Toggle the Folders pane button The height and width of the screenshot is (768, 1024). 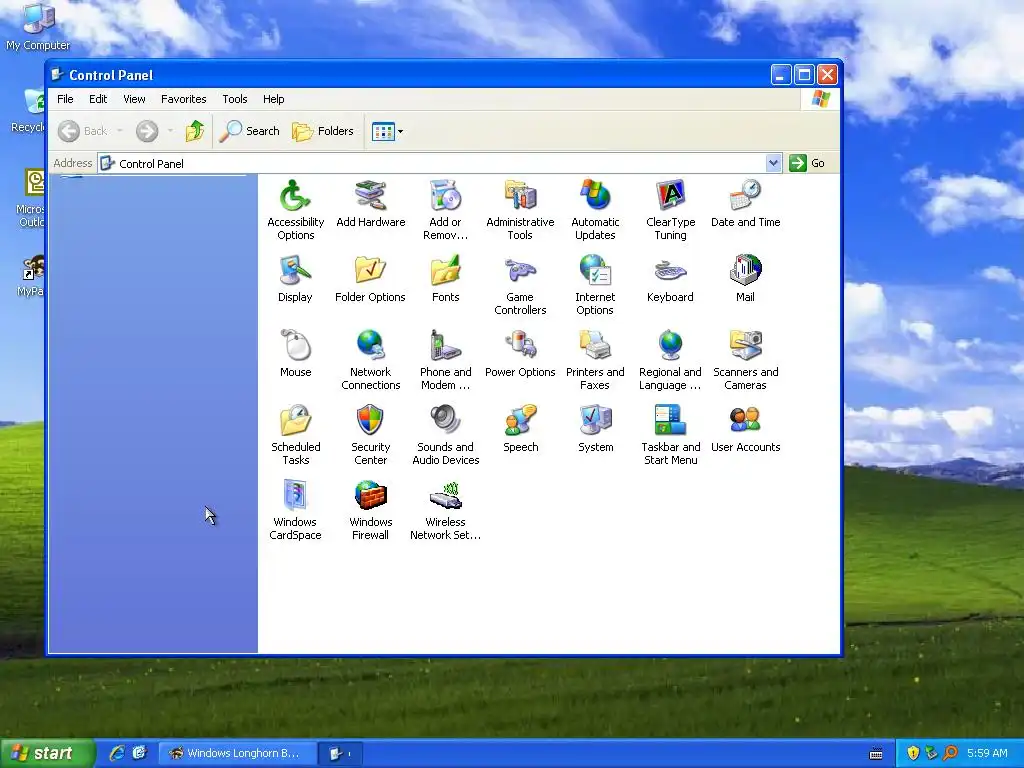click(323, 131)
